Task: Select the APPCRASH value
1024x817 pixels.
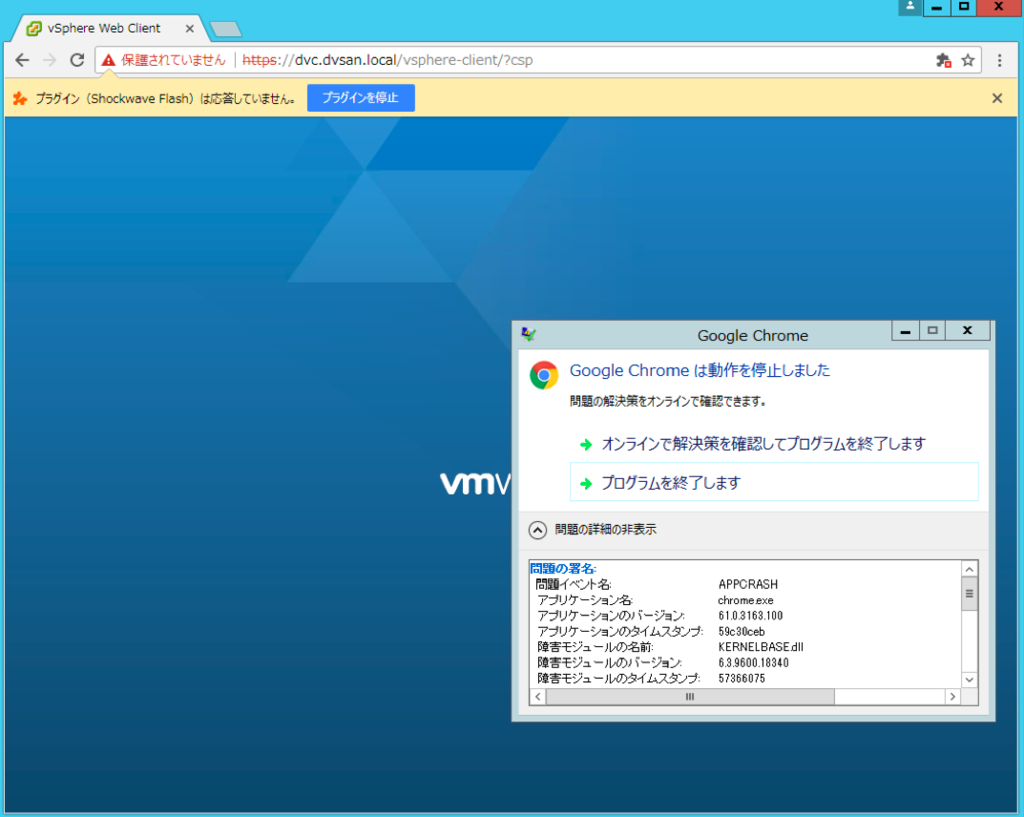Action: tap(748, 585)
